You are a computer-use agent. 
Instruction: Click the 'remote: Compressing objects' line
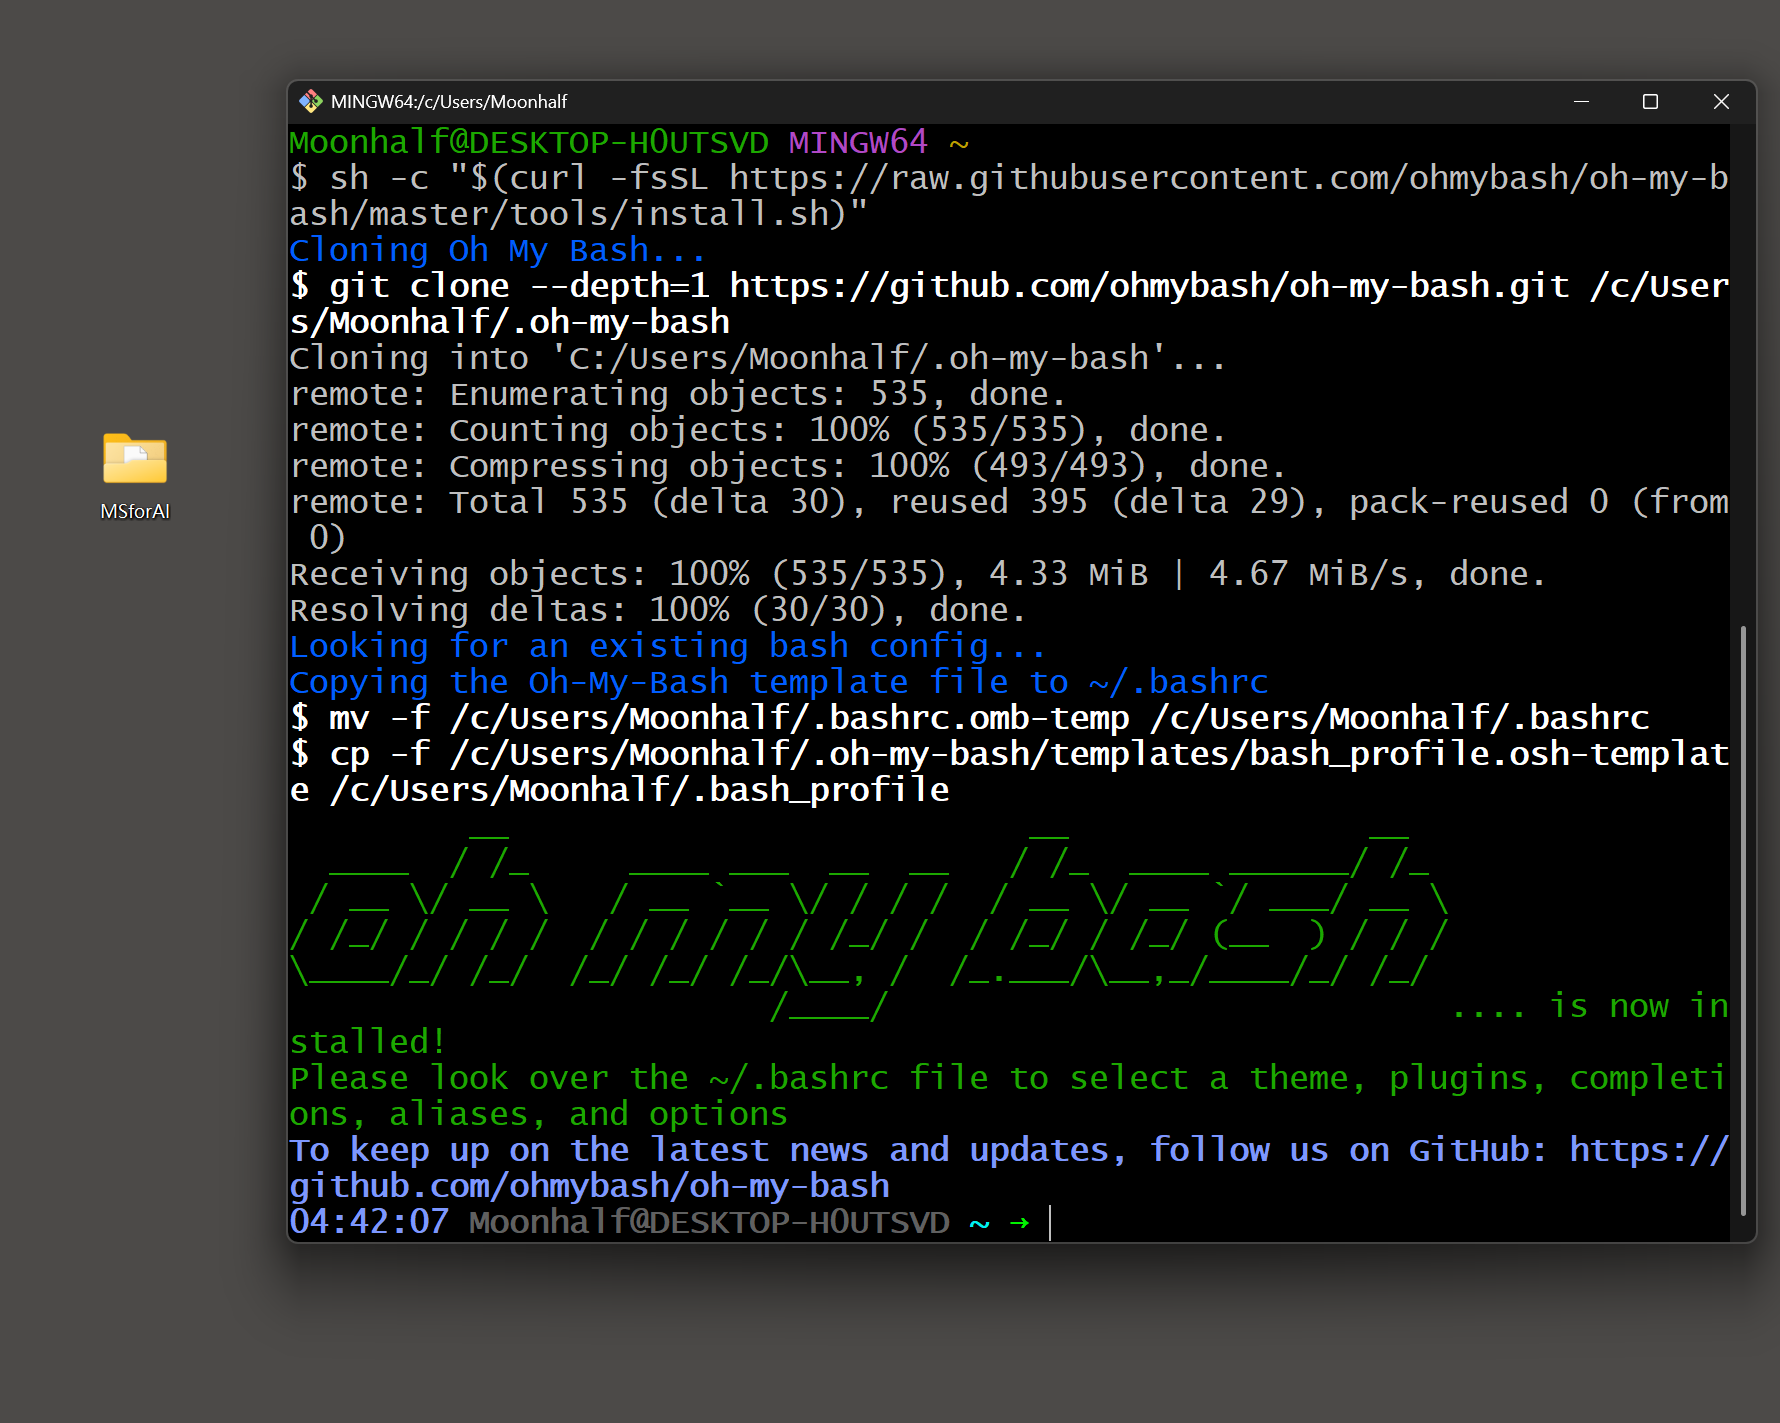[x=787, y=466]
